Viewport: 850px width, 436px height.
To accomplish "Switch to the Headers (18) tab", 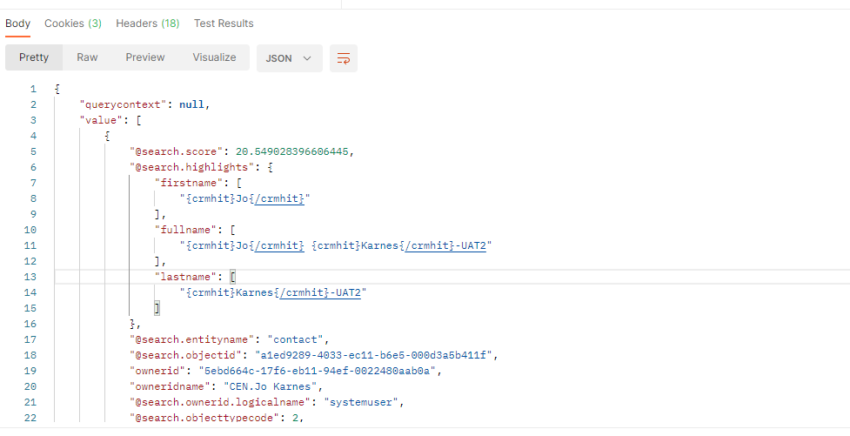I will point(147,23).
